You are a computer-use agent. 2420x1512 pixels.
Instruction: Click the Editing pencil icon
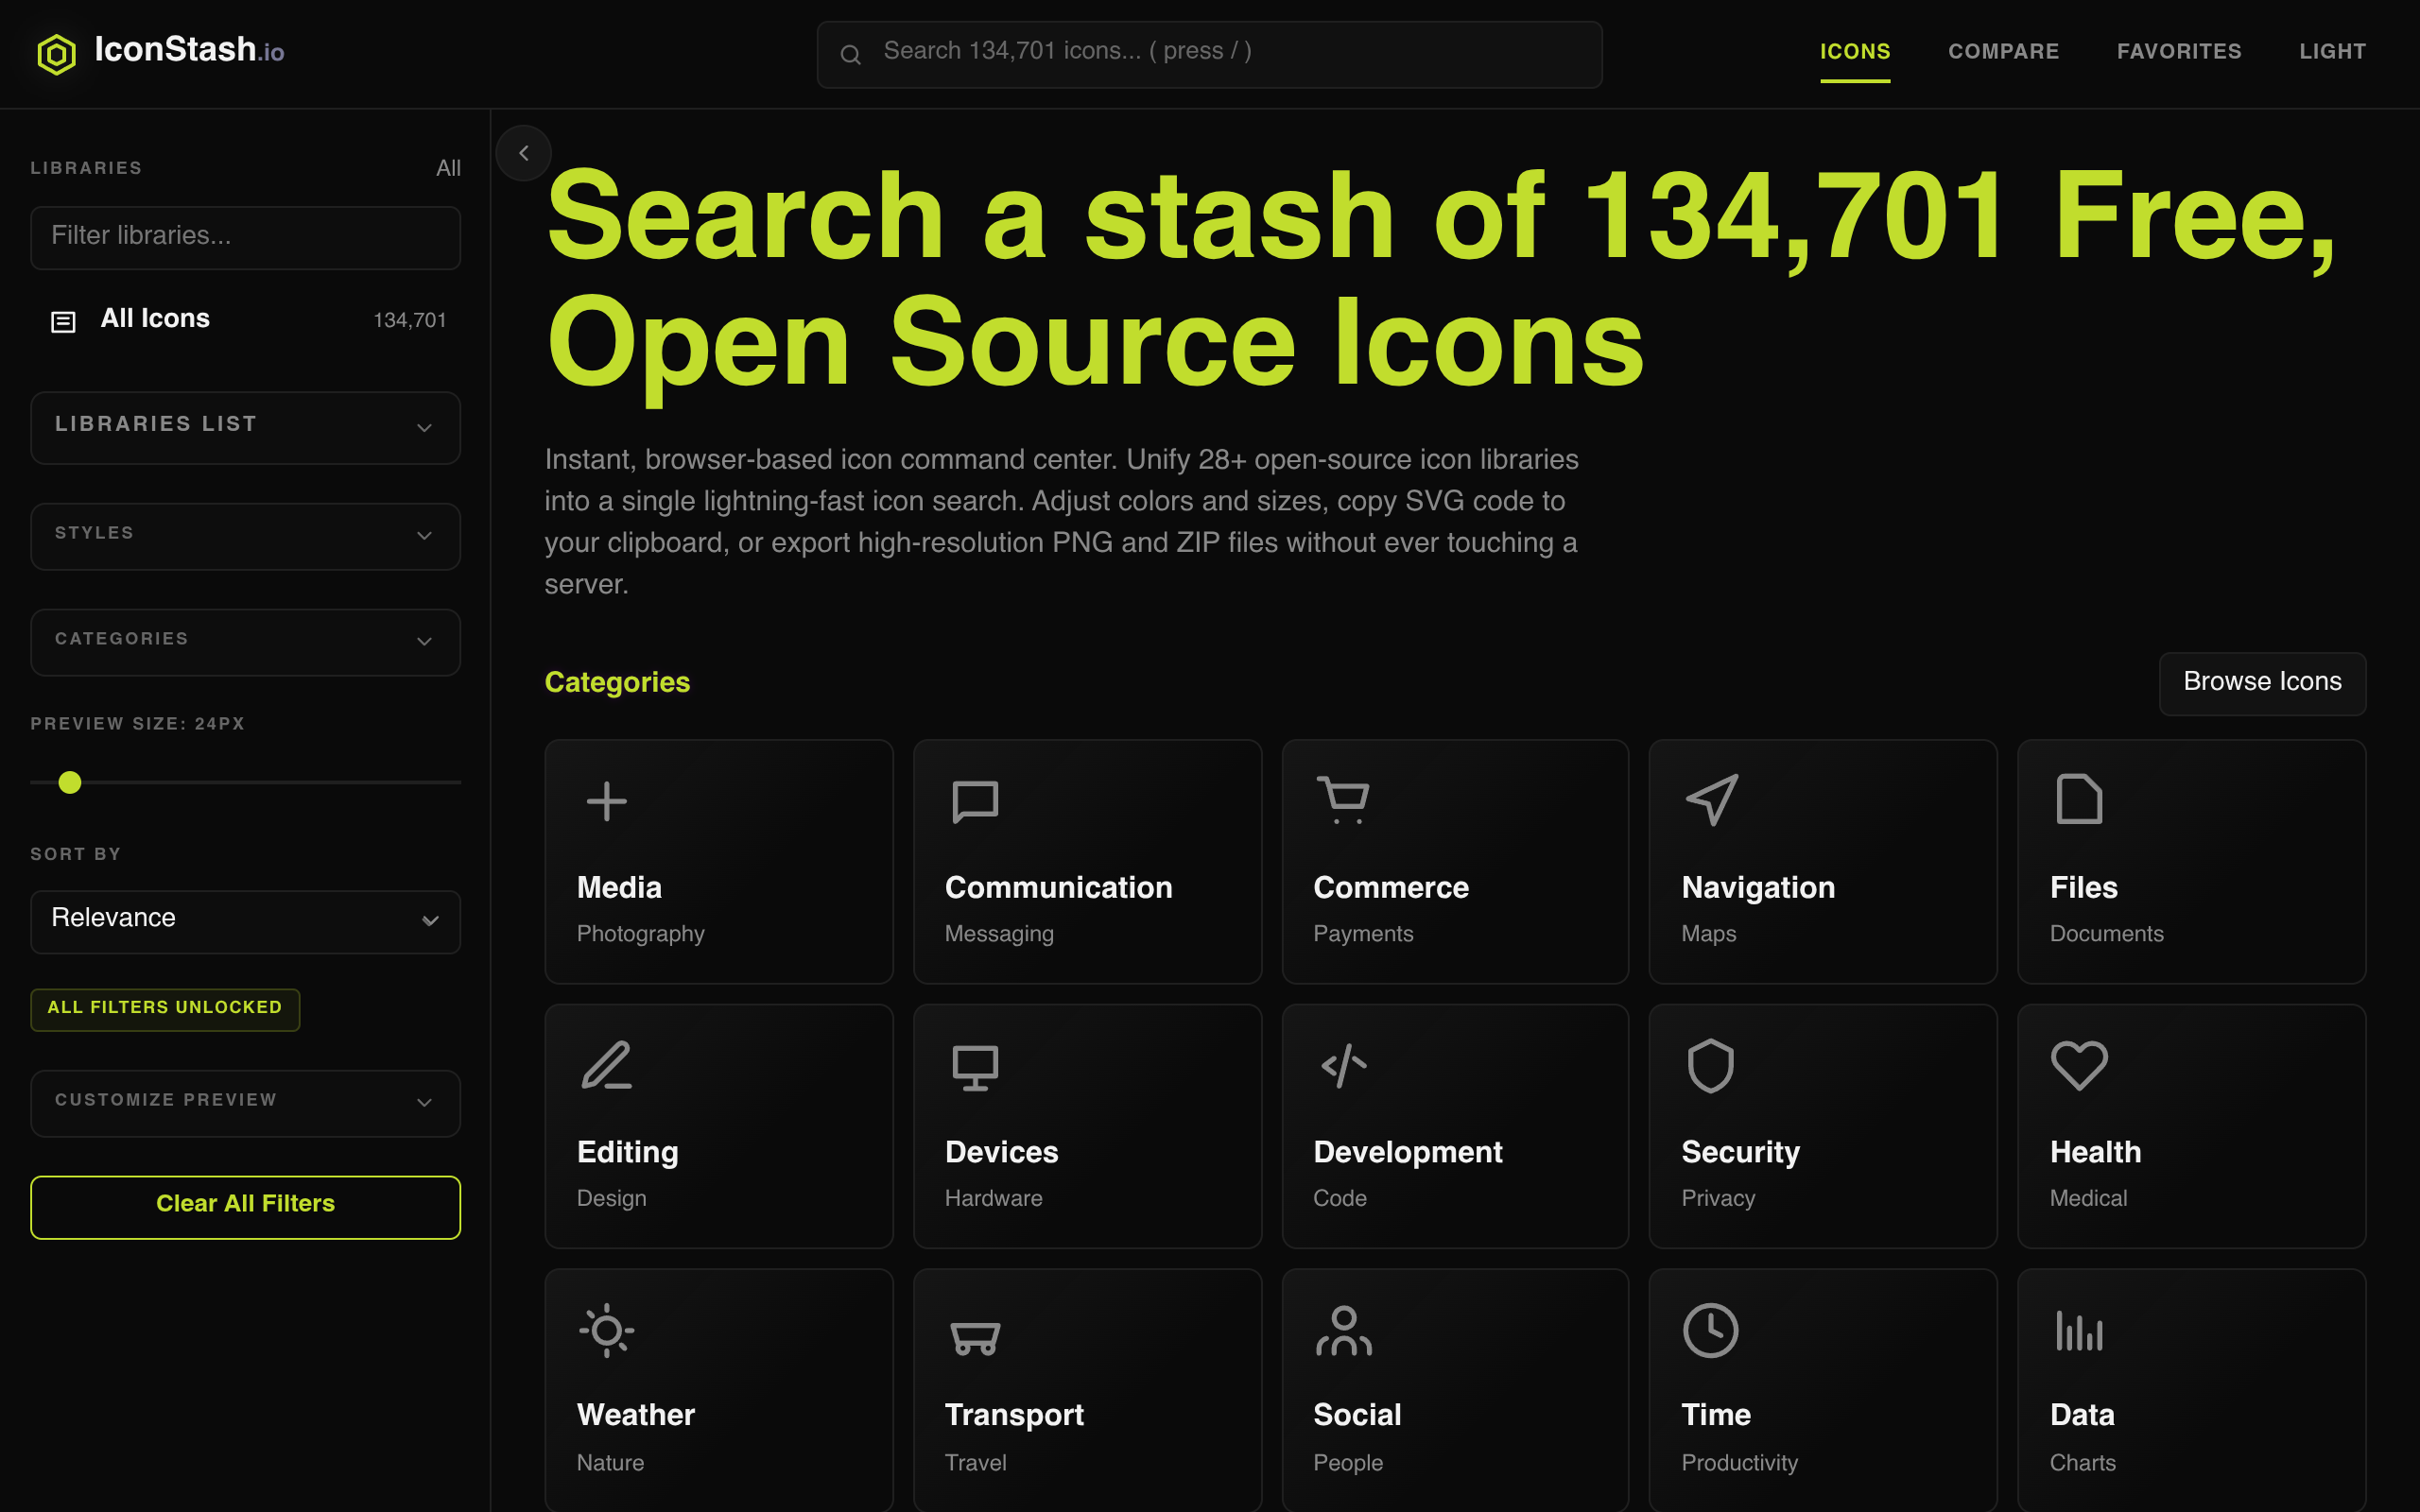click(x=606, y=1065)
